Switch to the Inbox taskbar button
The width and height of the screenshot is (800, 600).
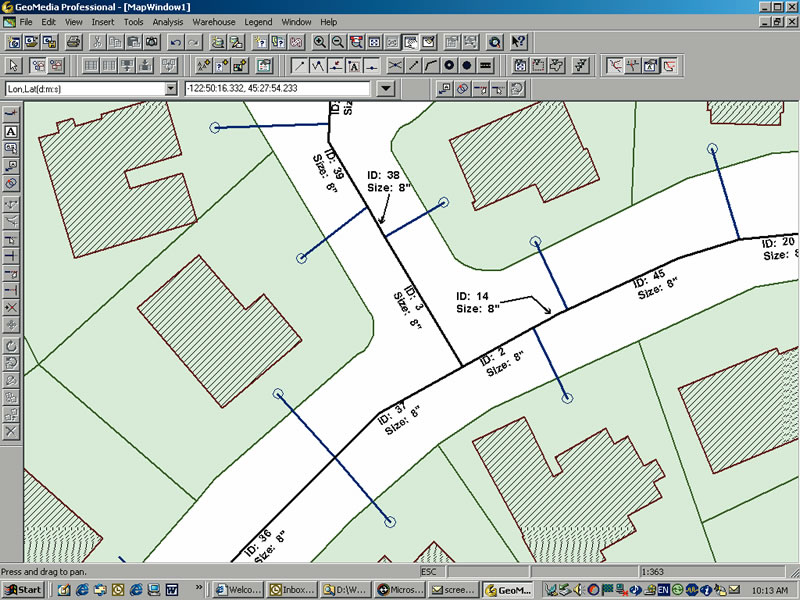[x=292, y=590]
